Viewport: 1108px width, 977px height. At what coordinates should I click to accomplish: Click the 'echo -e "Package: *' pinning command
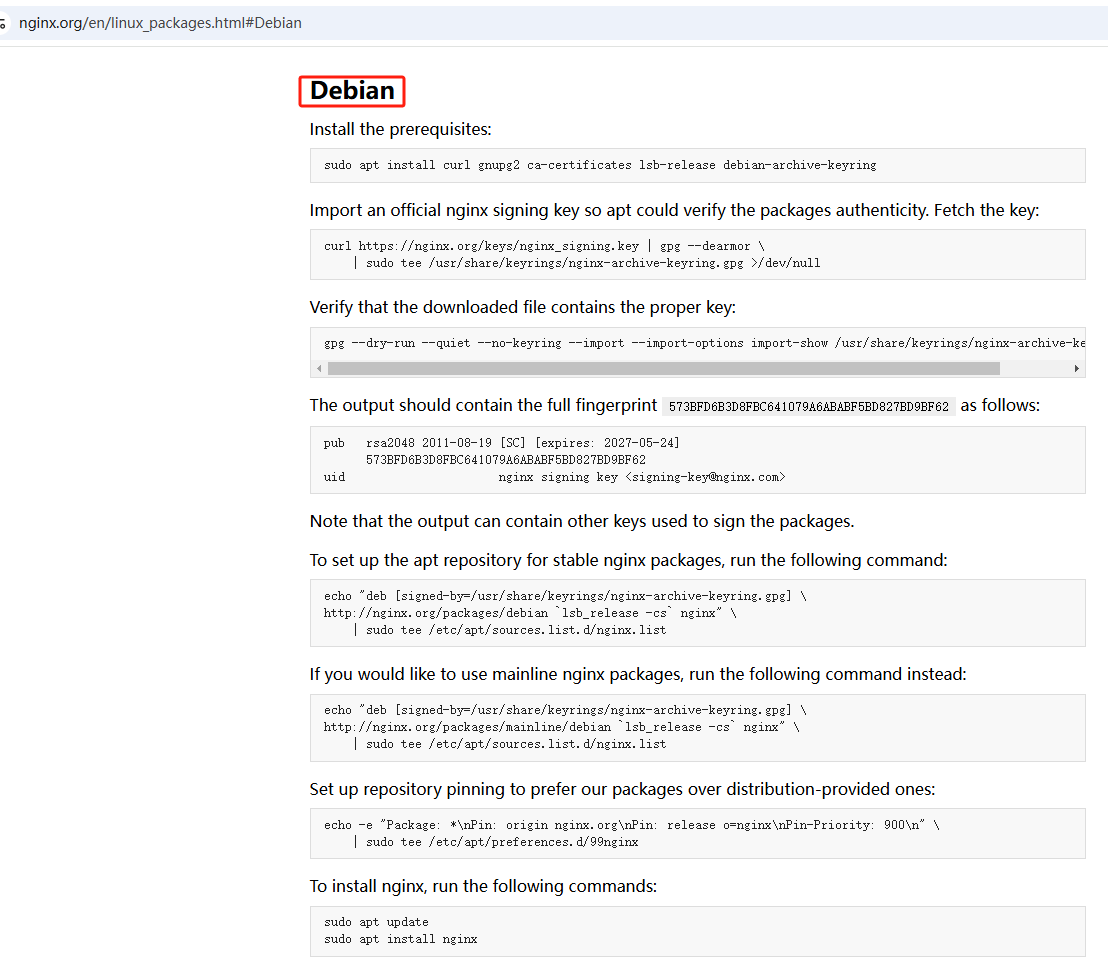coord(632,825)
